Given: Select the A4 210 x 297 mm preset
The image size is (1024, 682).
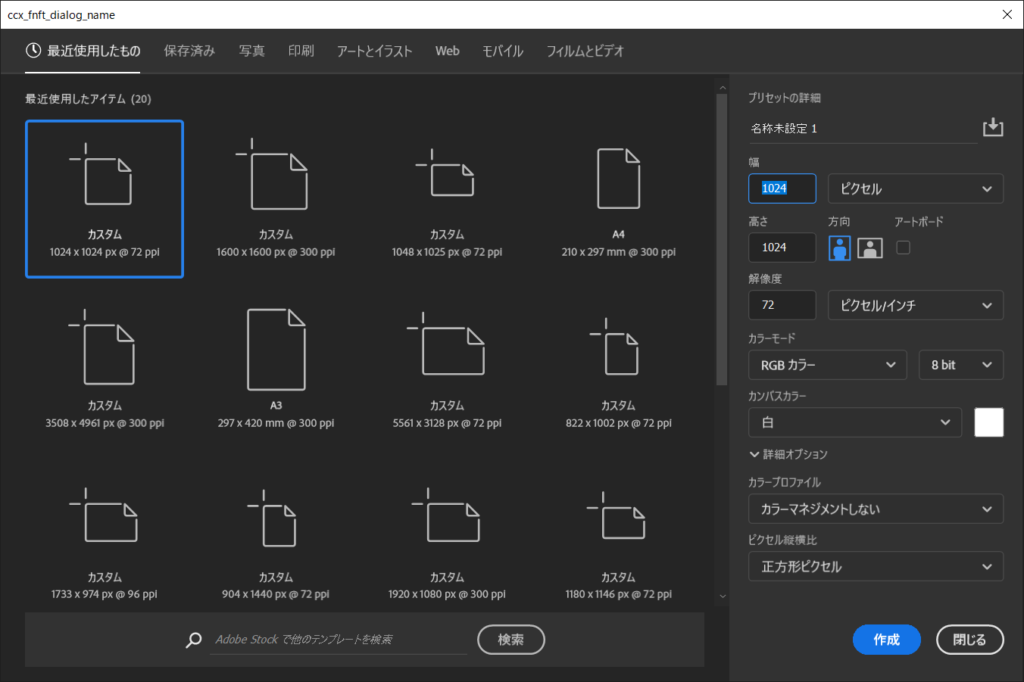Looking at the screenshot, I should point(617,204).
